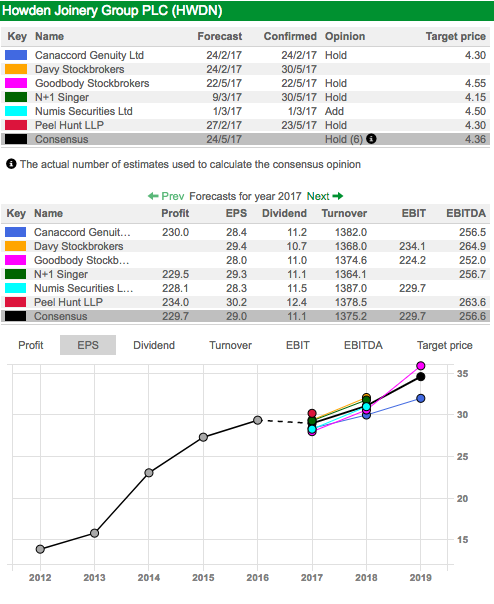Click the Turnover column header in forecasts table
The height and width of the screenshot is (604, 494).
tap(344, 213)
